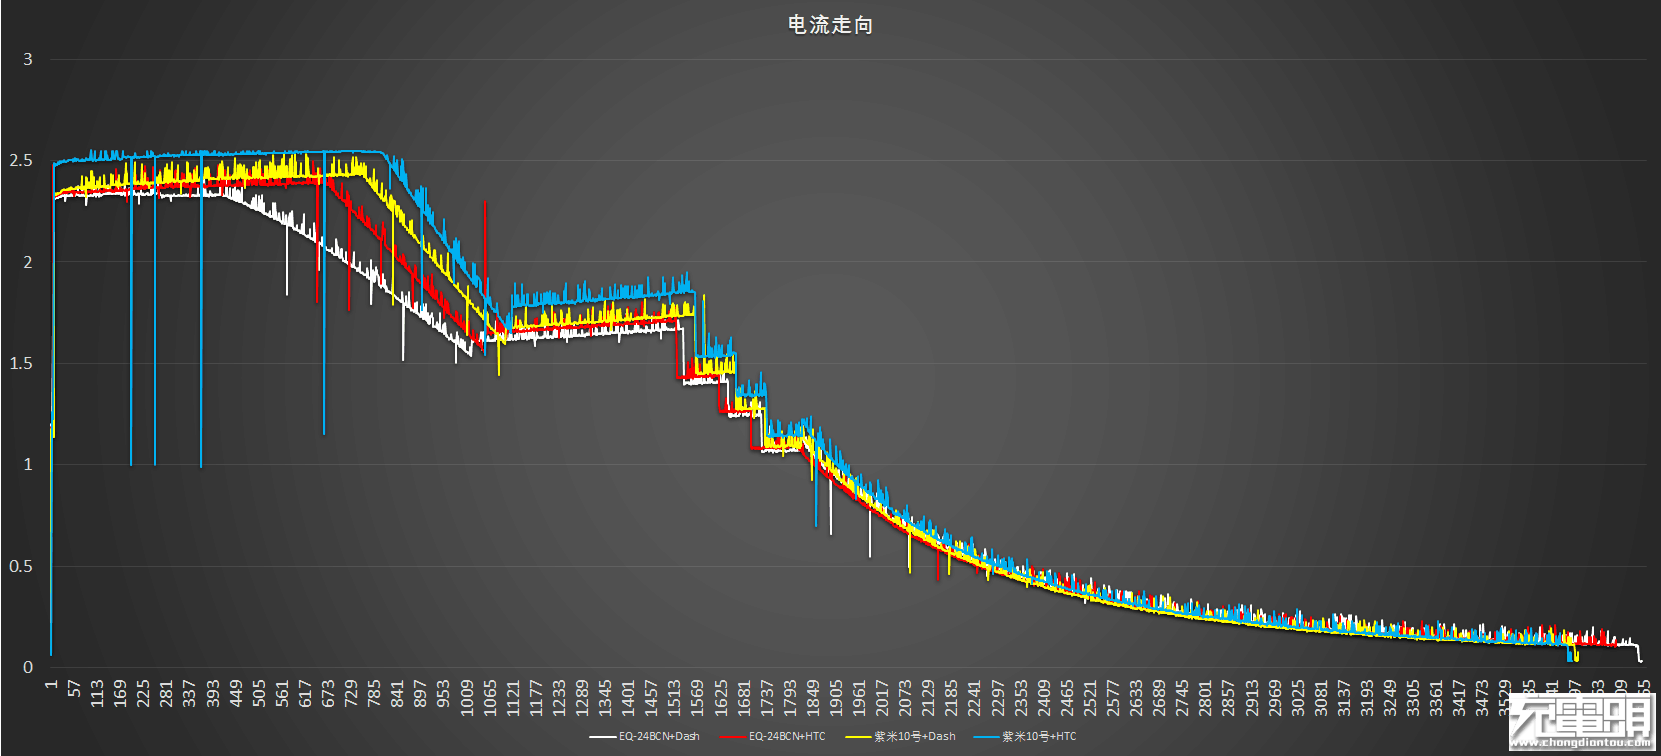Click the x-axis label "505"
Image resolution: width=1661 pixels, height=756 pixels.
(x=259, y=693)
